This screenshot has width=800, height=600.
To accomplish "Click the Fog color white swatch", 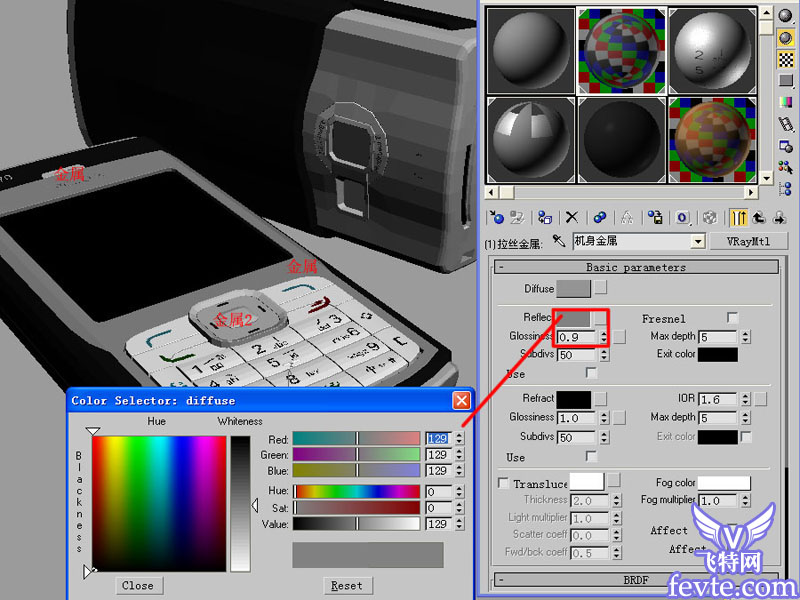I will click(724, 483).
